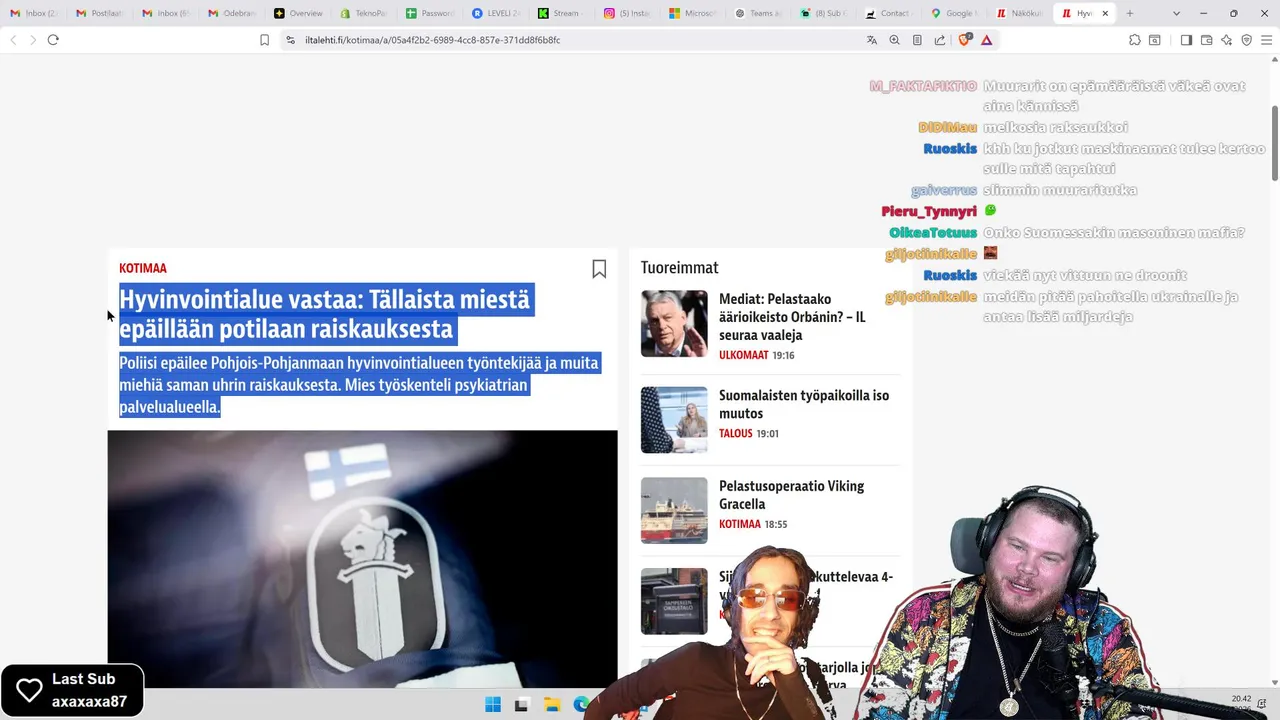Open a new tab with the plus button

click(x=1130, y=13)
